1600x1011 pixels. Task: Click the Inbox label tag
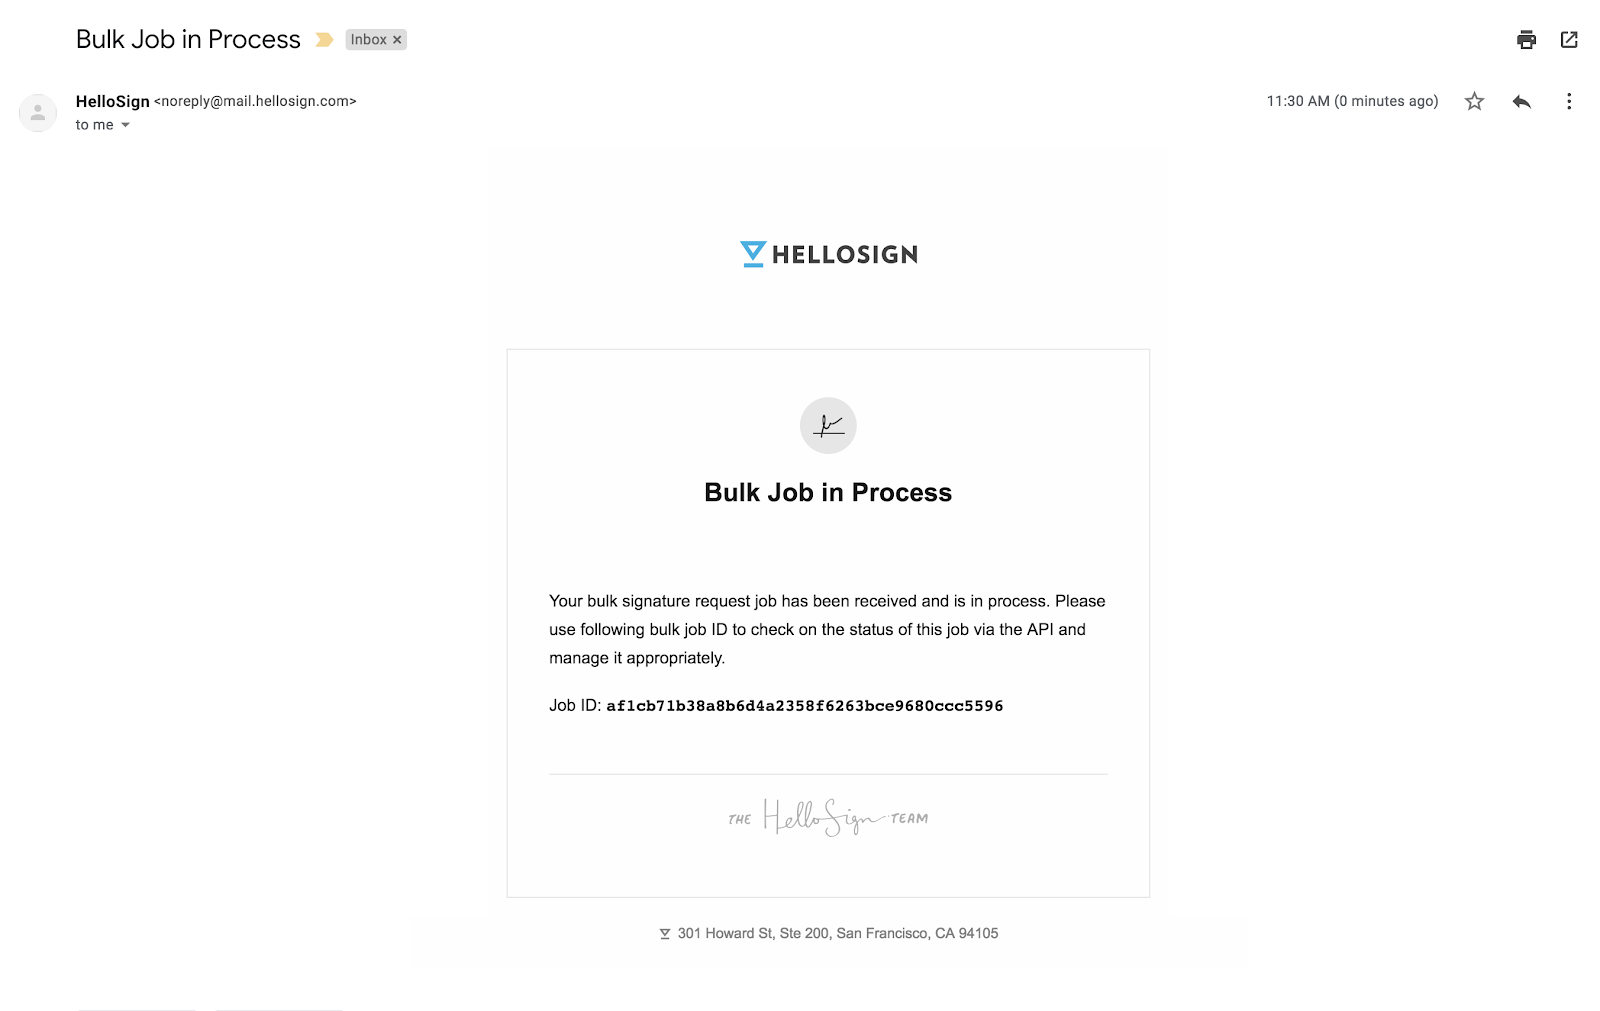pos(367,40)
